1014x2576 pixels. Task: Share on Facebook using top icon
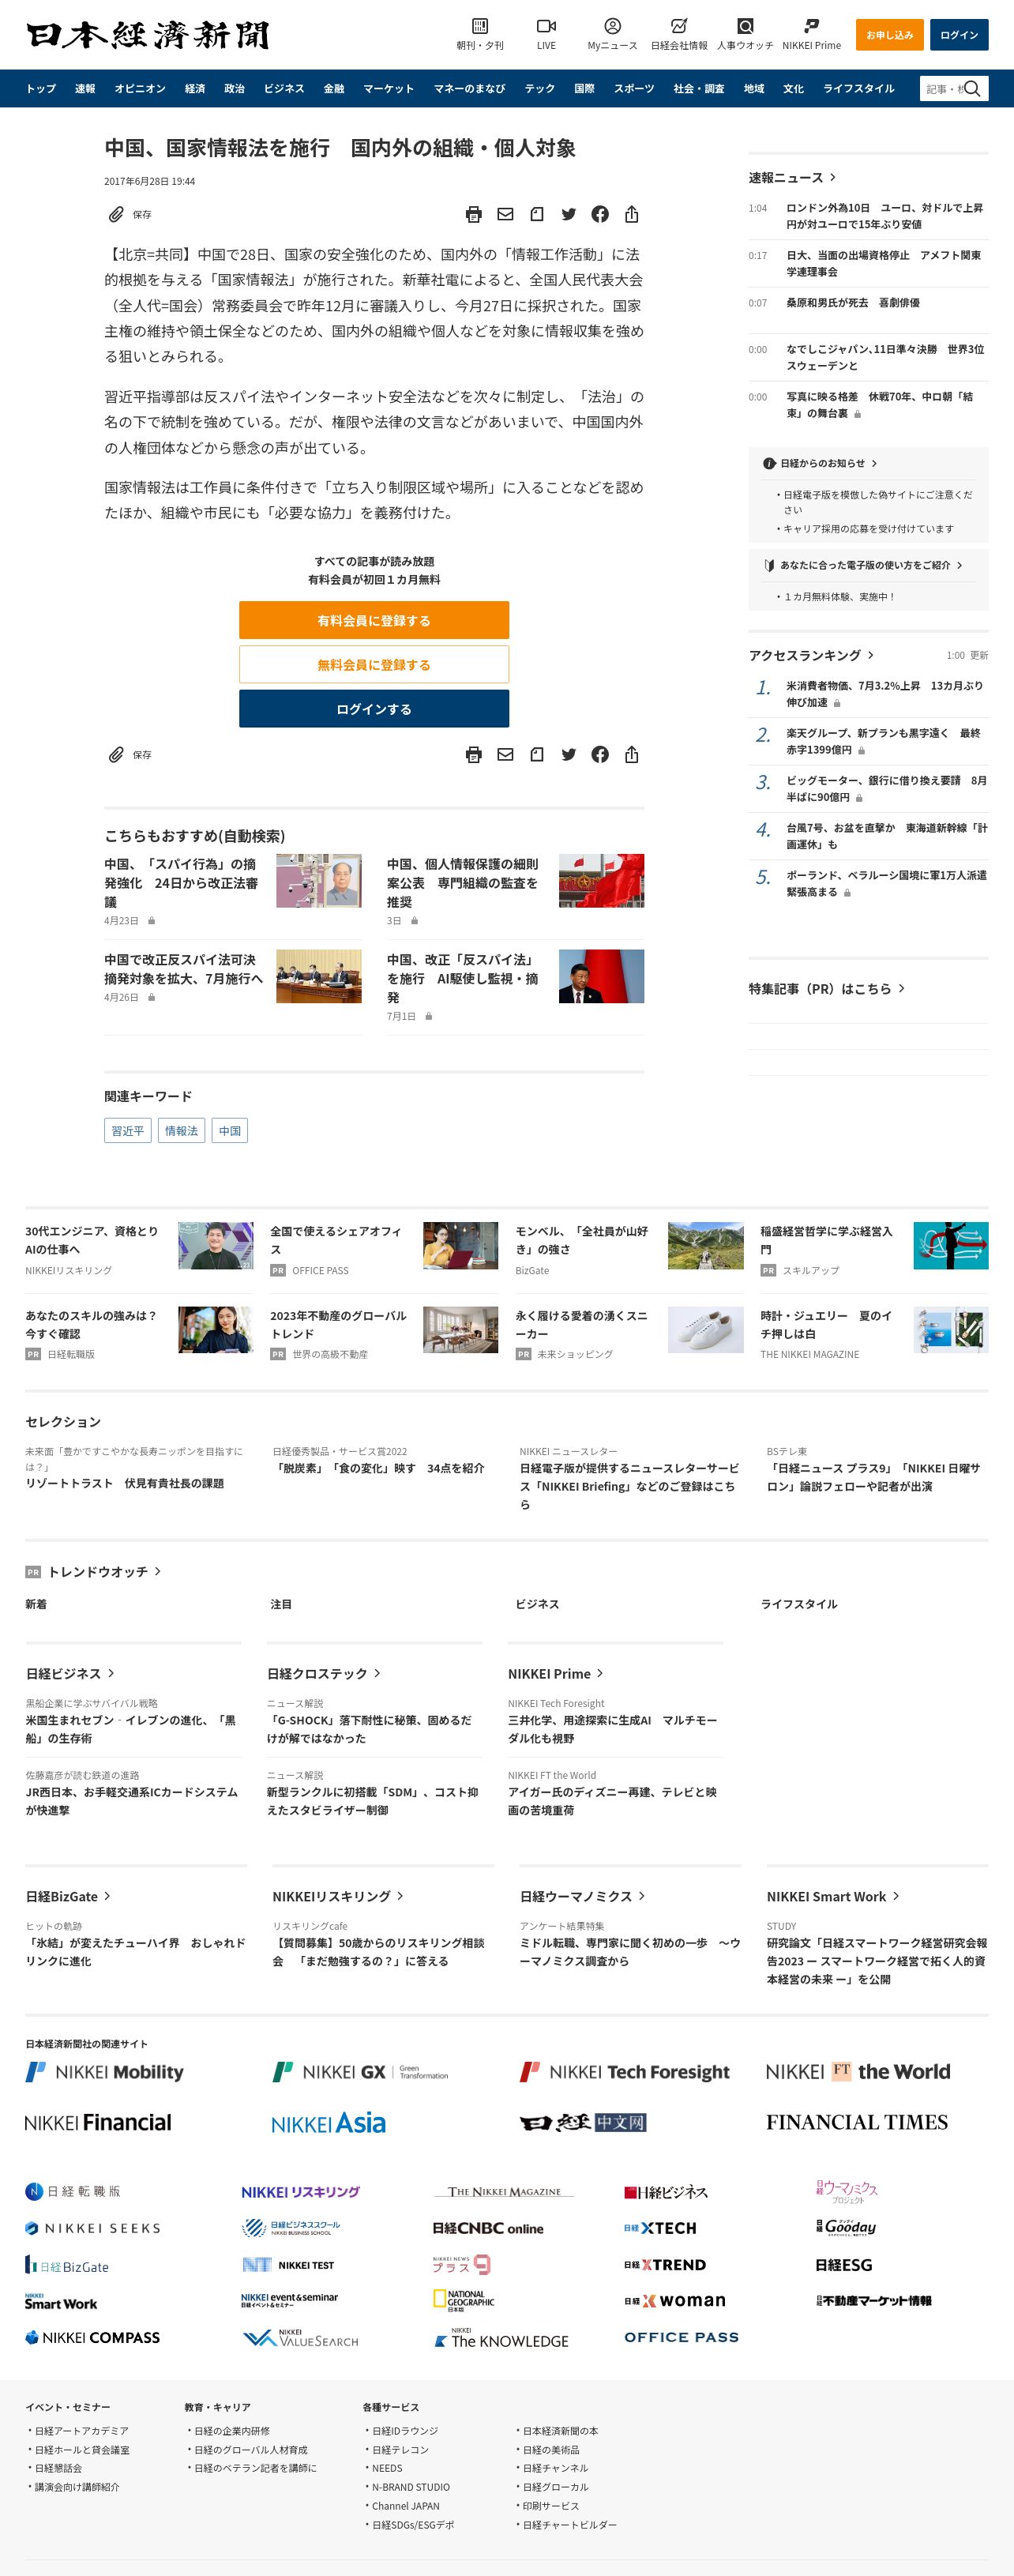click(600, 214)
